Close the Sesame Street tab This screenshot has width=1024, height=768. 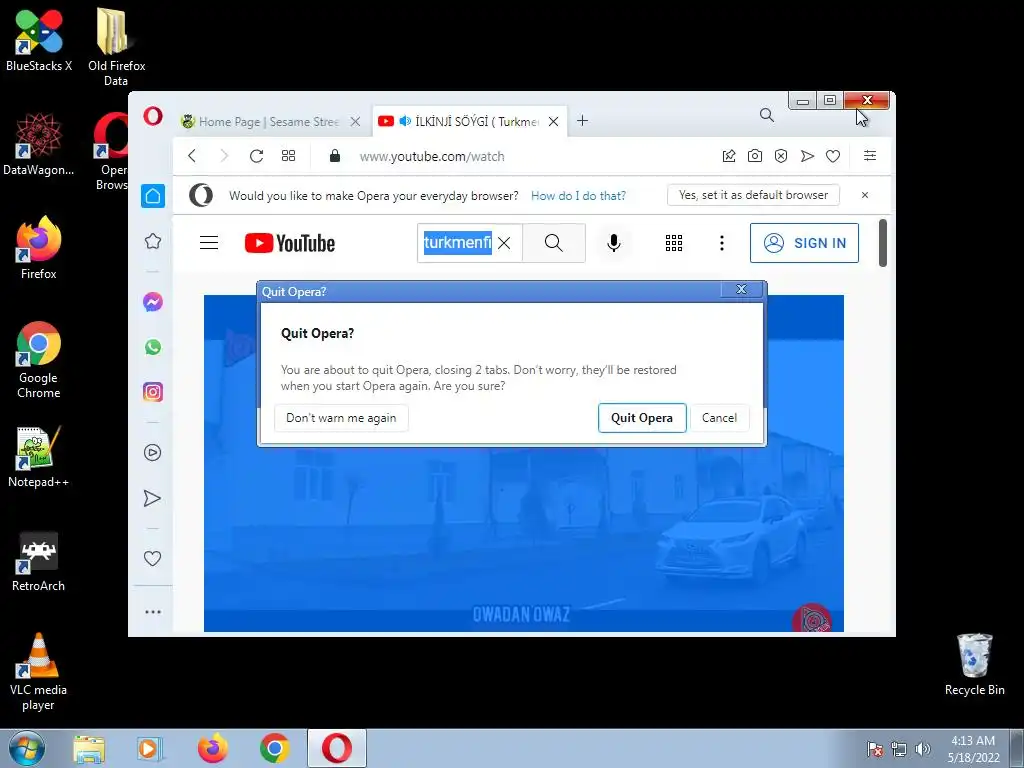[x=355, y=121]
